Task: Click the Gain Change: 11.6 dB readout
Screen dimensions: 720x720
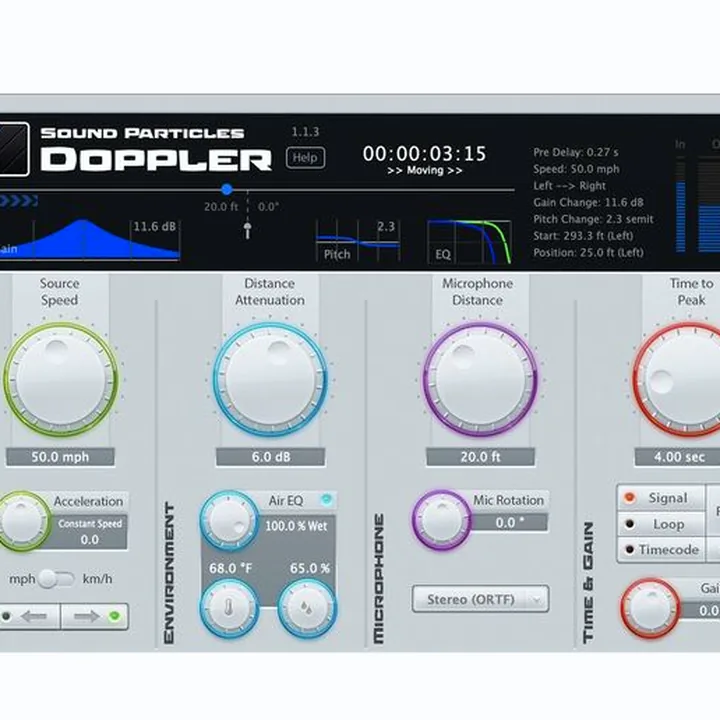Action: pos(588,202)
